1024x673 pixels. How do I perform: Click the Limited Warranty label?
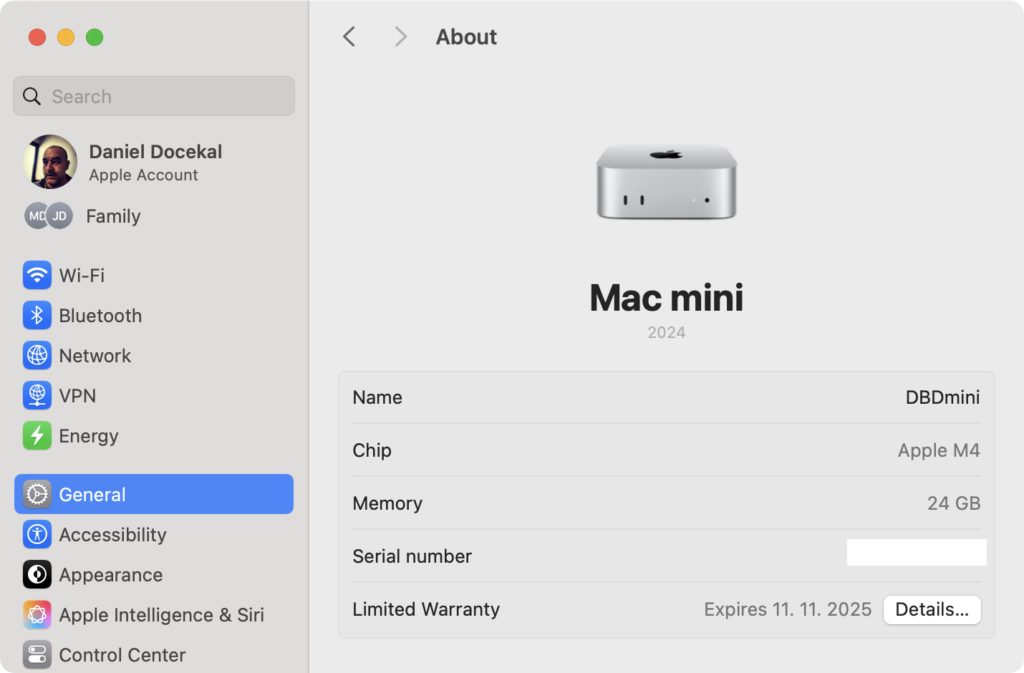(x=426, y=610)
